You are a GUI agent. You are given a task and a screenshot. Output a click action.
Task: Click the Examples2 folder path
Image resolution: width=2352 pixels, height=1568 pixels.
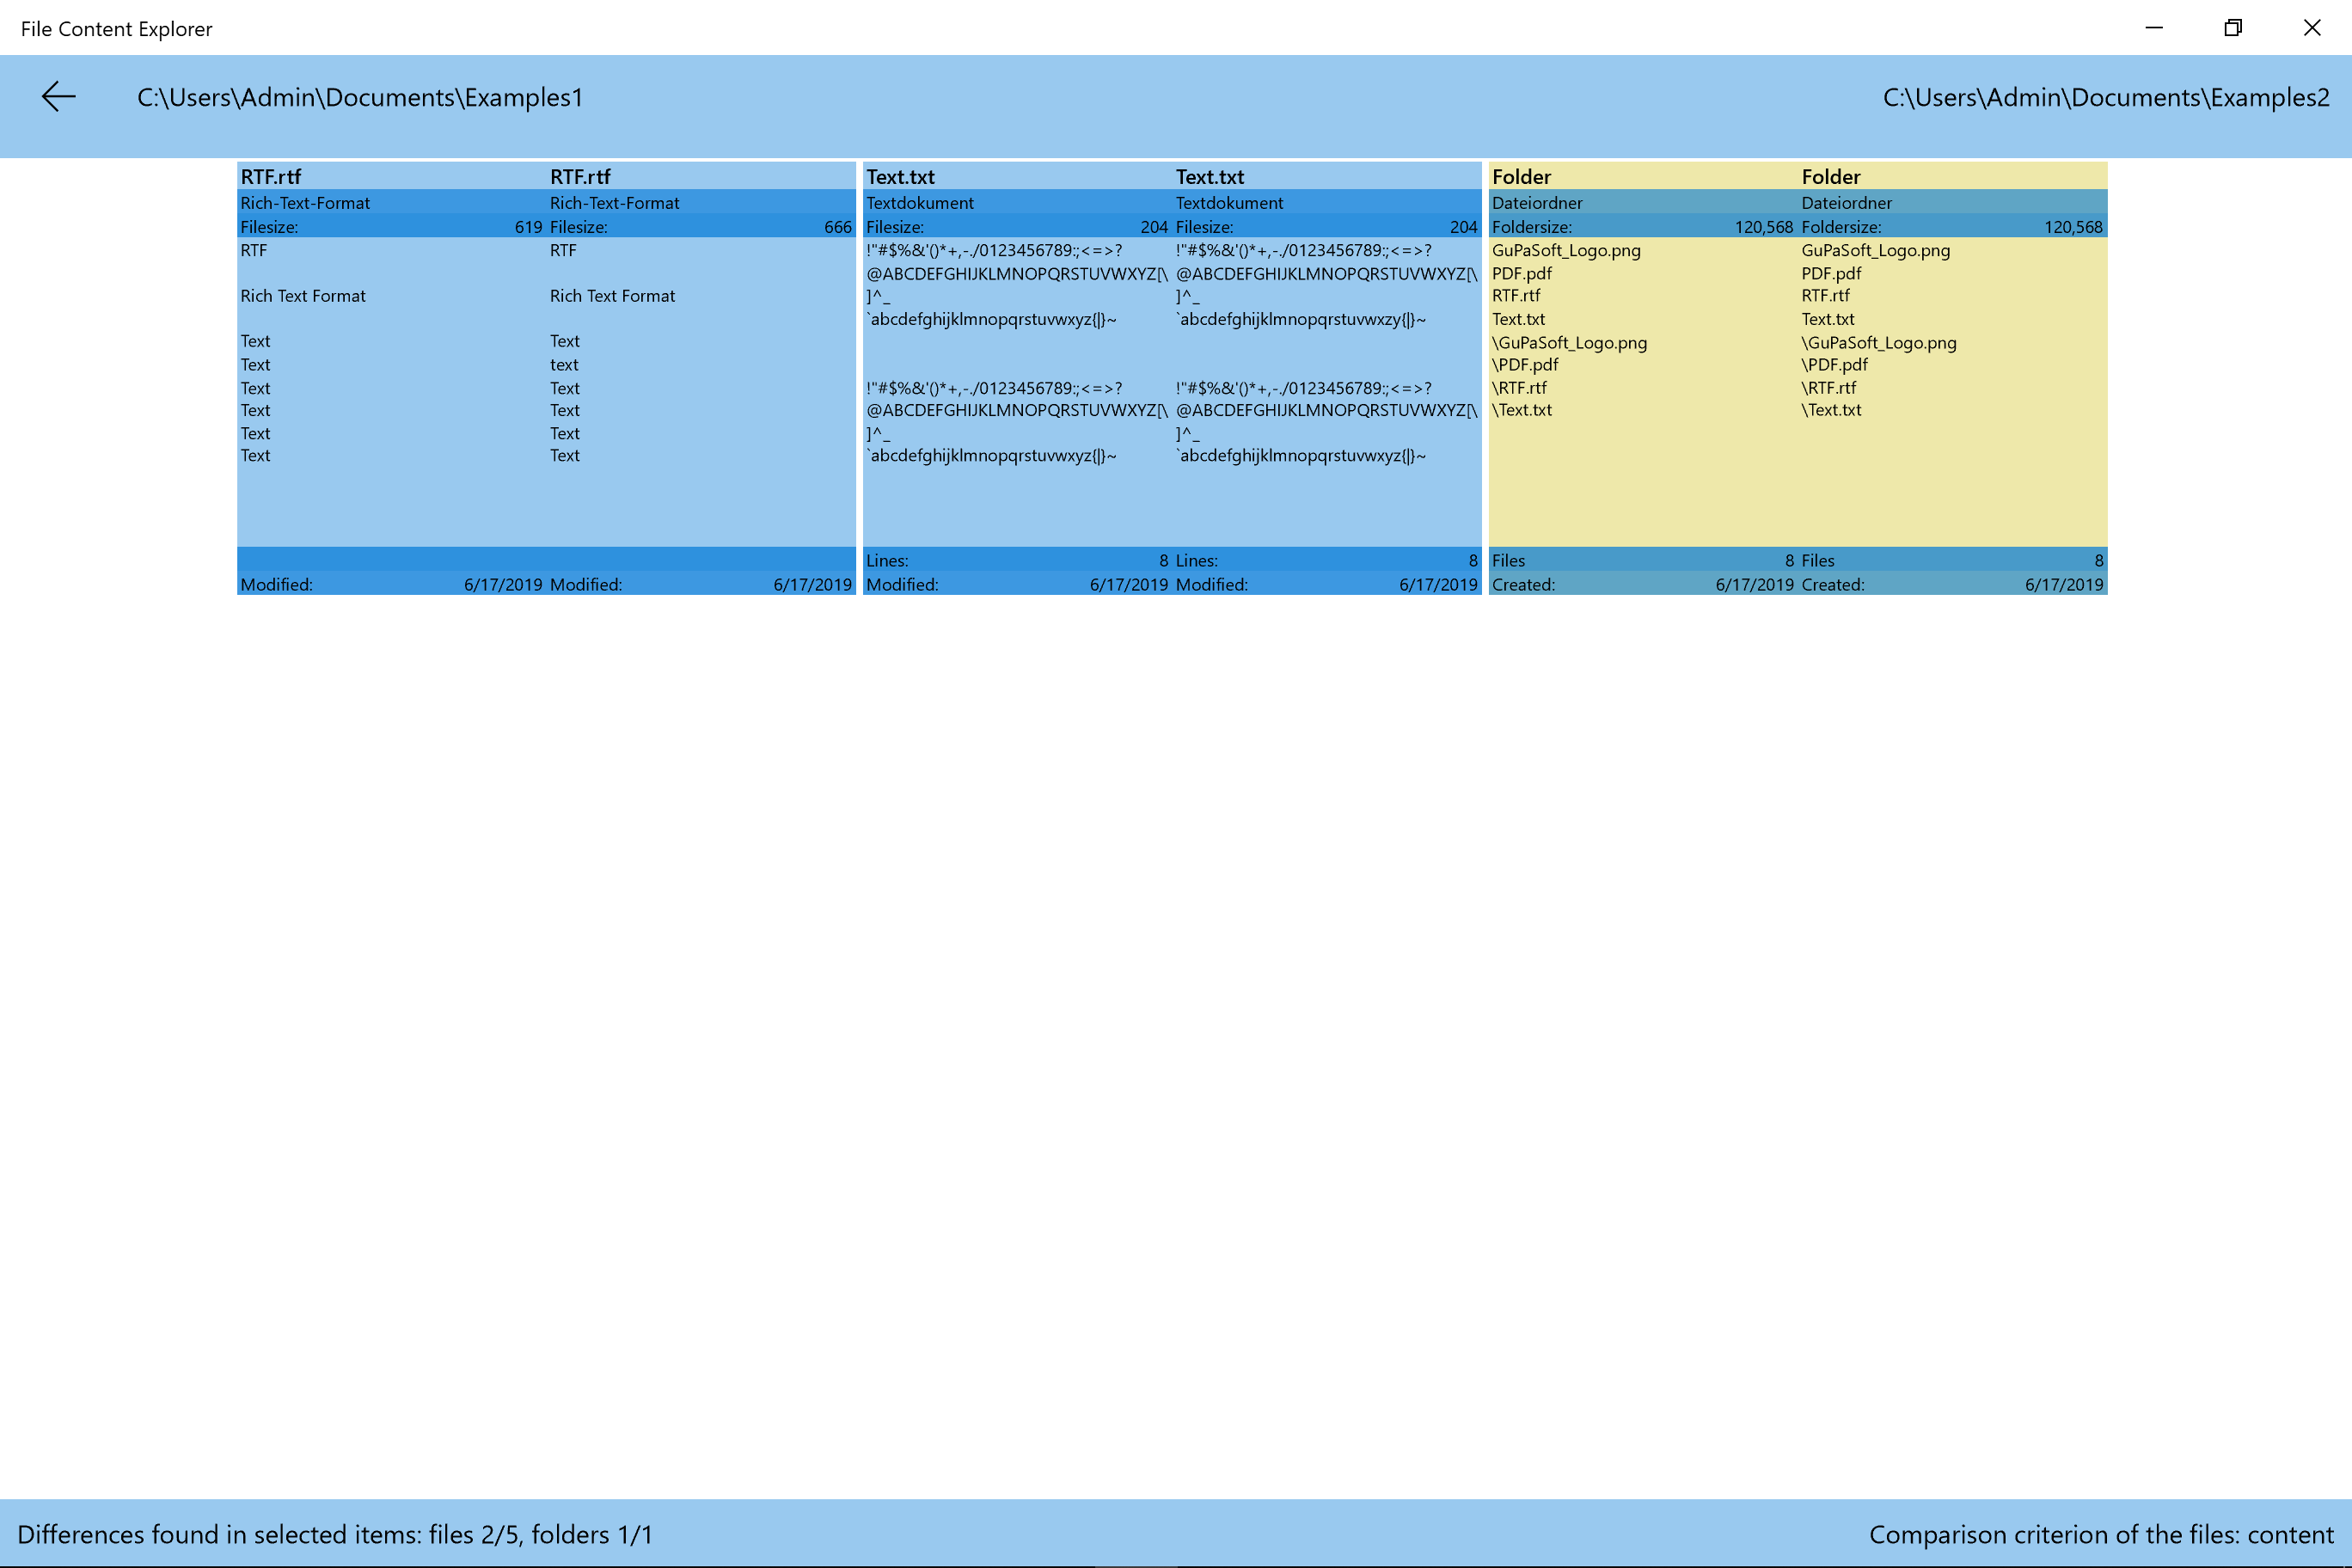2106,98
